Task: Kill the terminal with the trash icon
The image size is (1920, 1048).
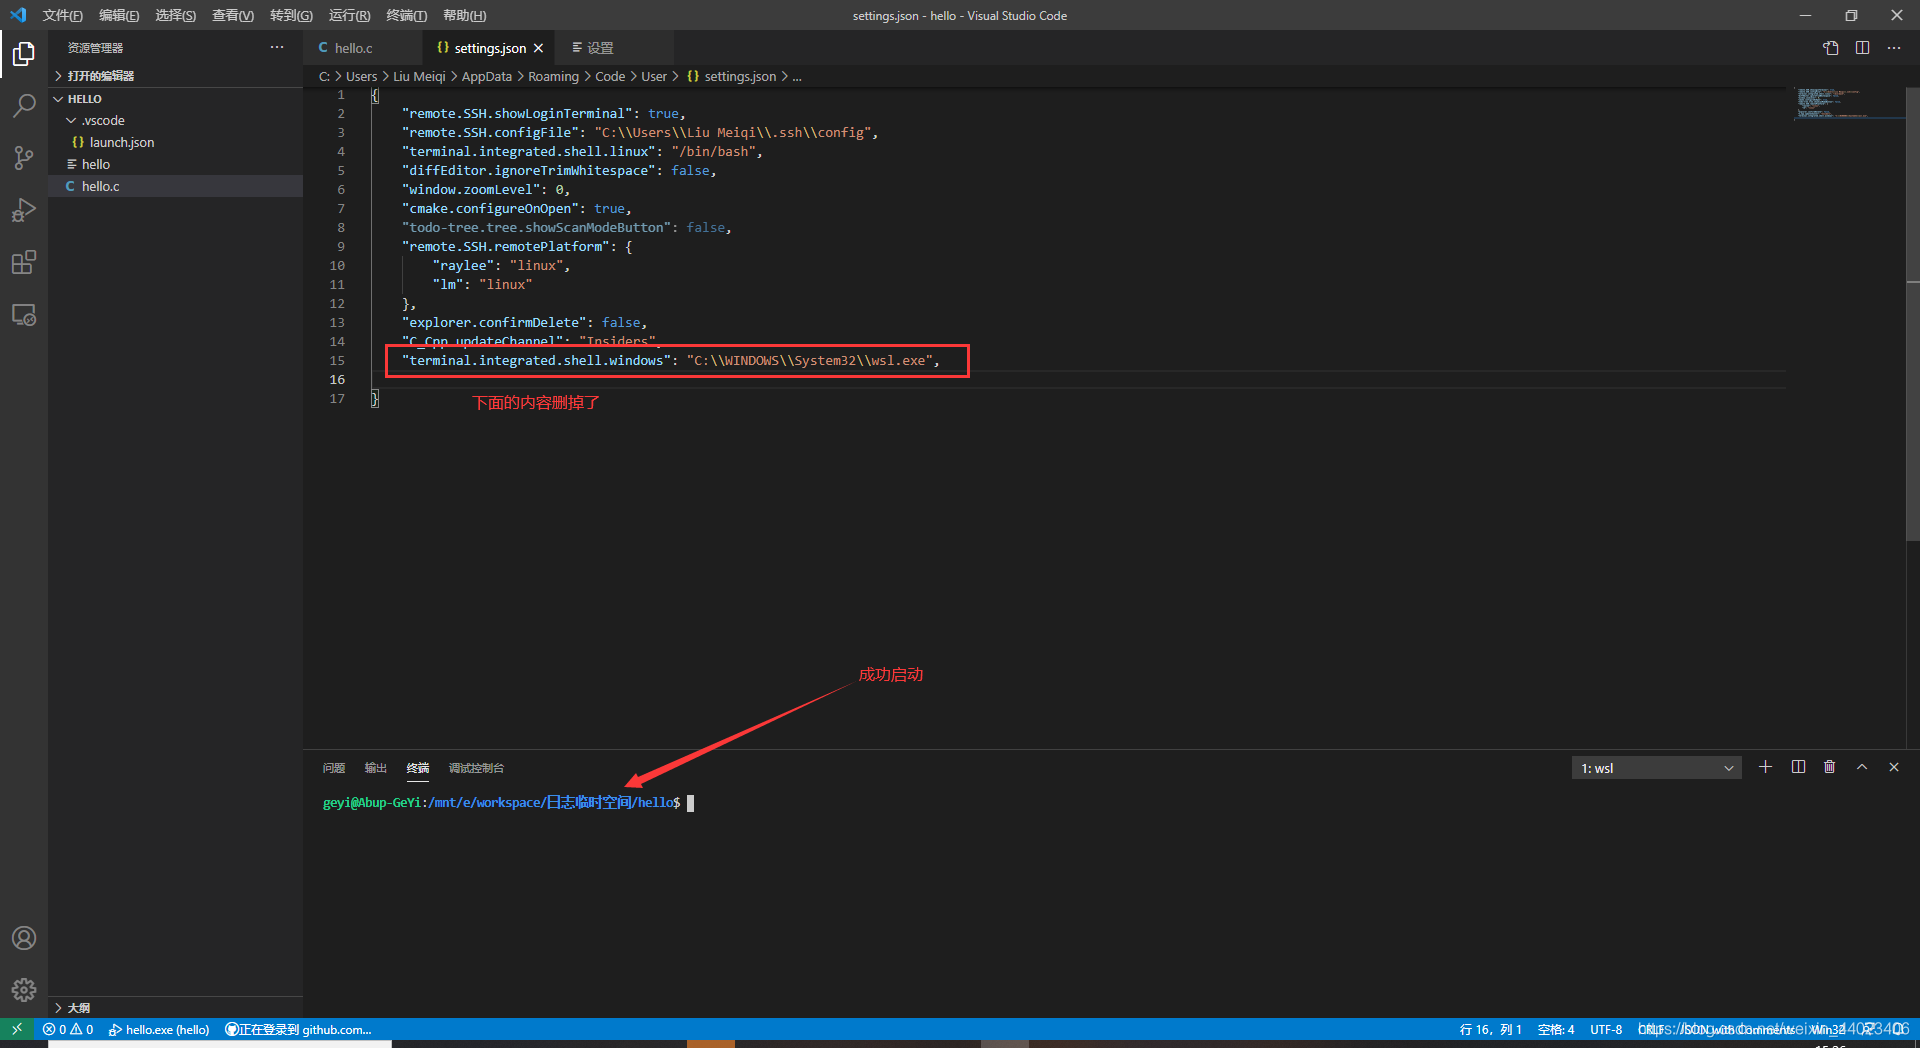Action: point(1830,767)
